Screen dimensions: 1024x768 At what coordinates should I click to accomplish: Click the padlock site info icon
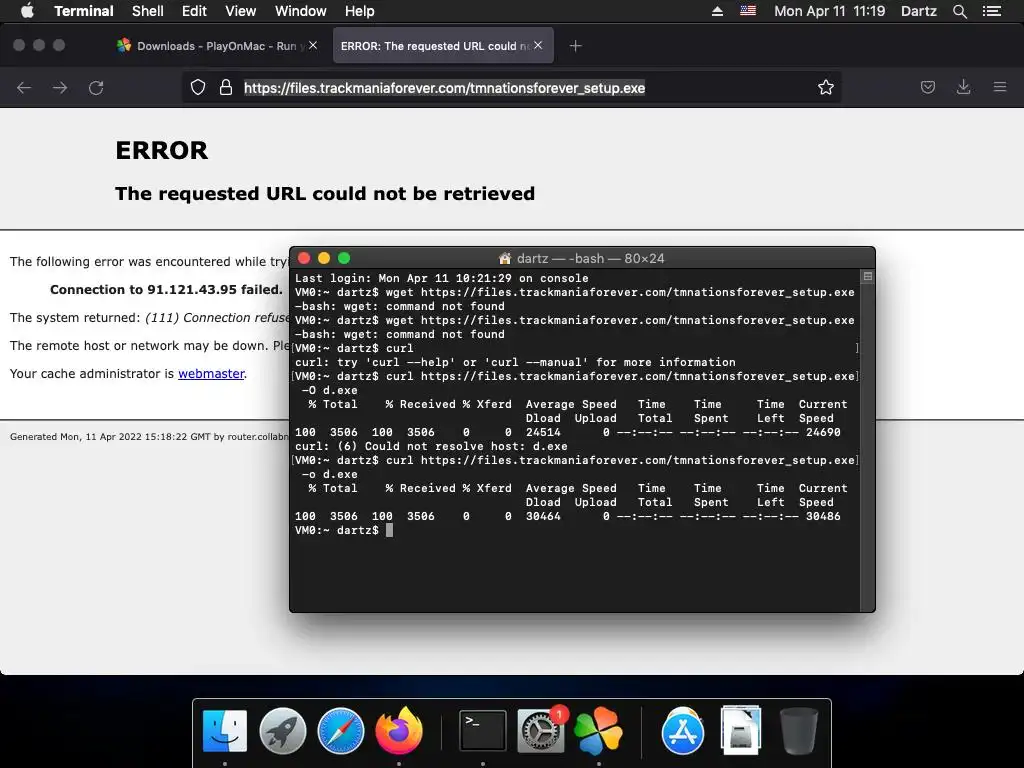[x=226, y=88]
